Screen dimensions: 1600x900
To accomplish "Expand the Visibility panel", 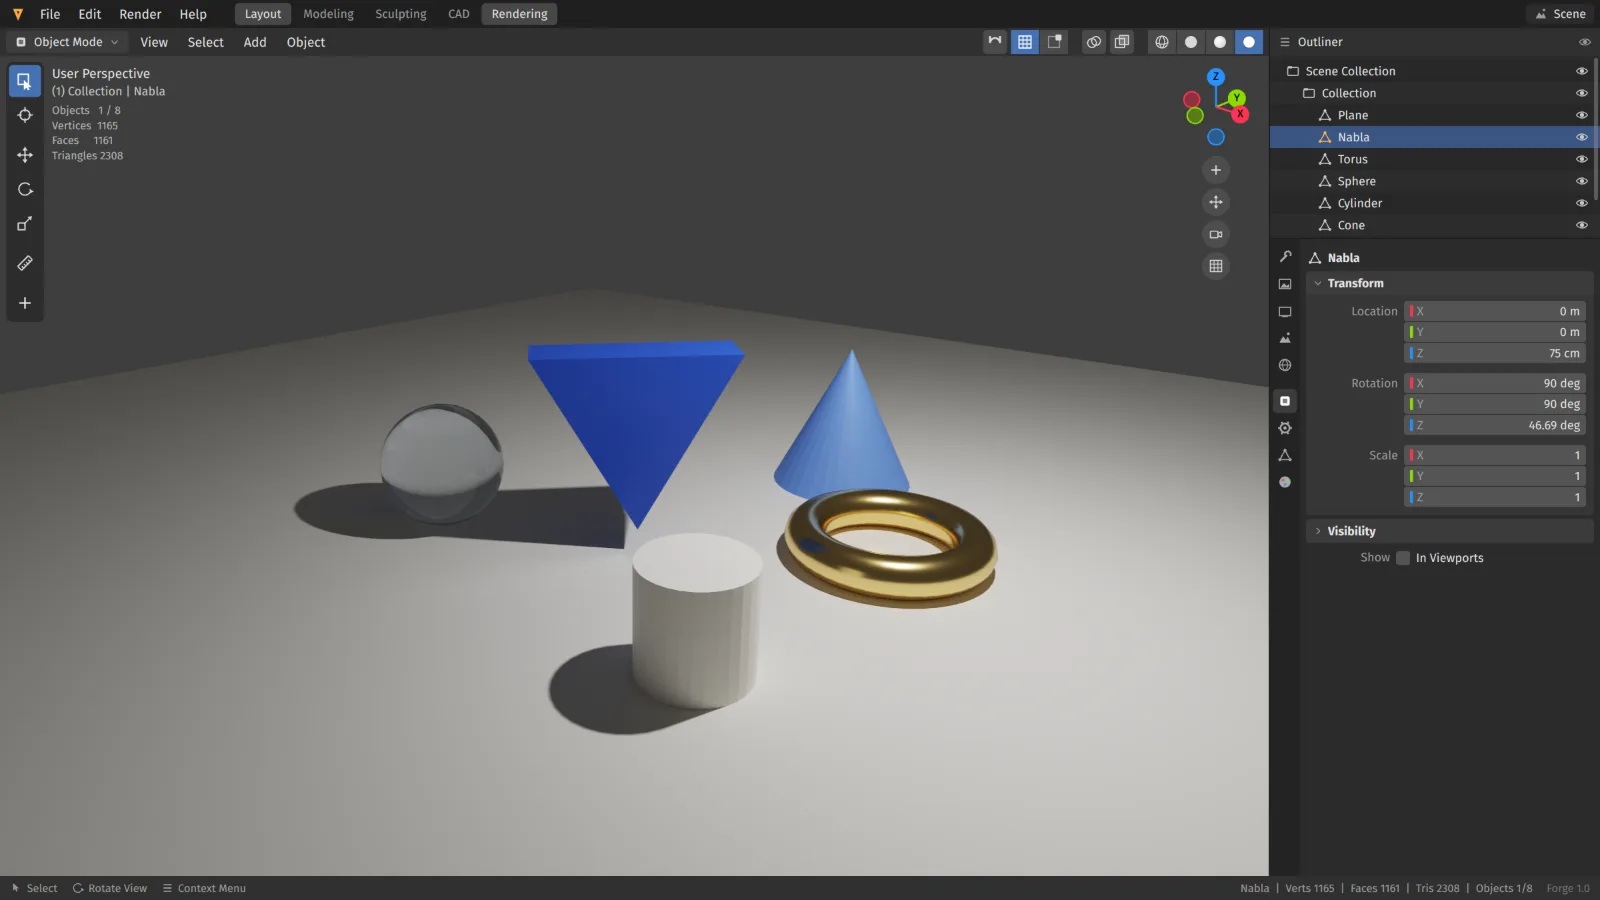I will [1449, 531].
